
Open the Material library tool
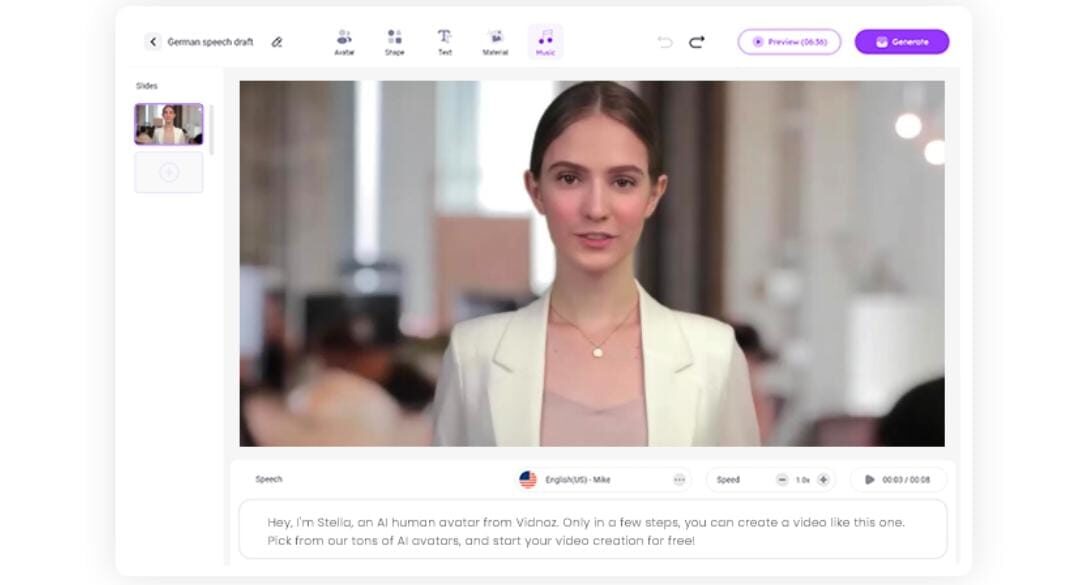[x=495, y=42]
